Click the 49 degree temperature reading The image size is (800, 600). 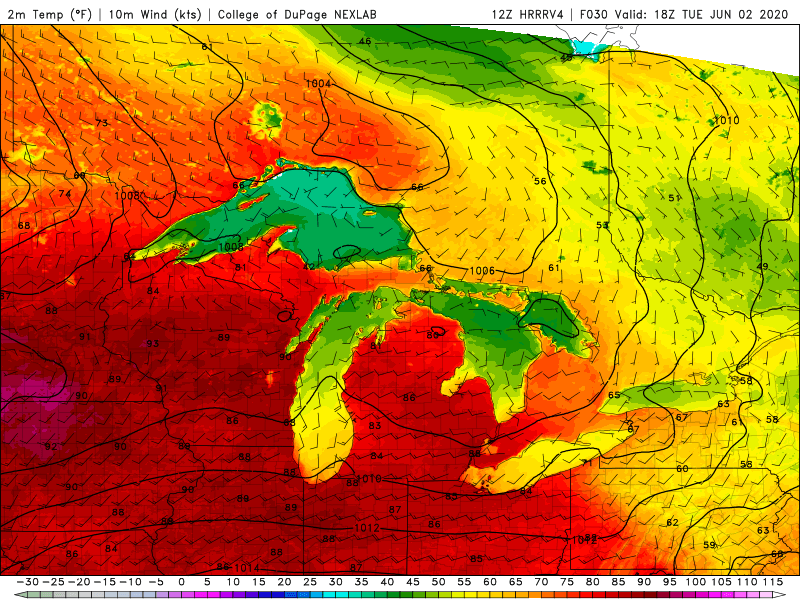pos(763,266)
